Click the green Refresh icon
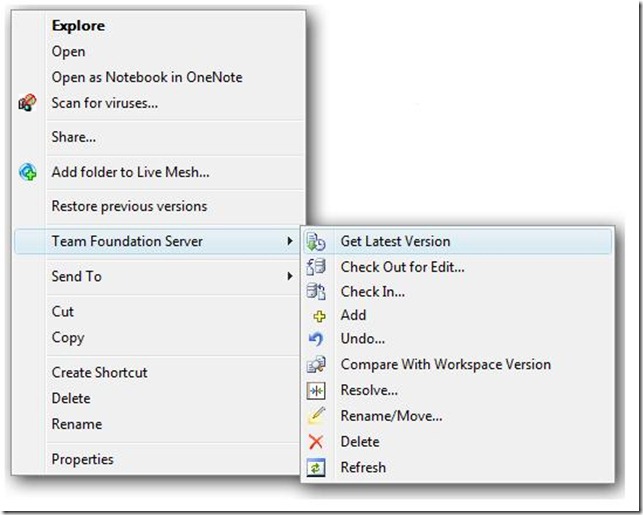Image resolution: width=643 pixels, height=515 pixels. pos(316,467)
